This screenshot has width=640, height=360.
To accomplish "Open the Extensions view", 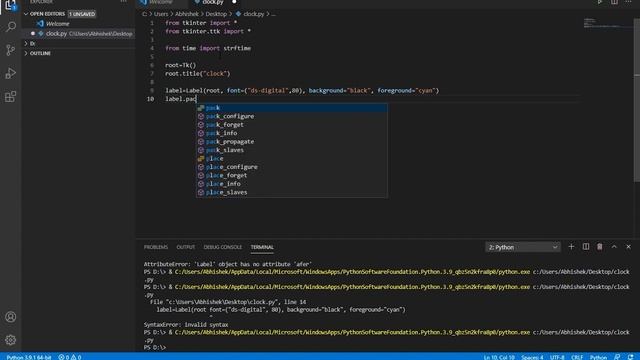I will [x=11, y=97].
